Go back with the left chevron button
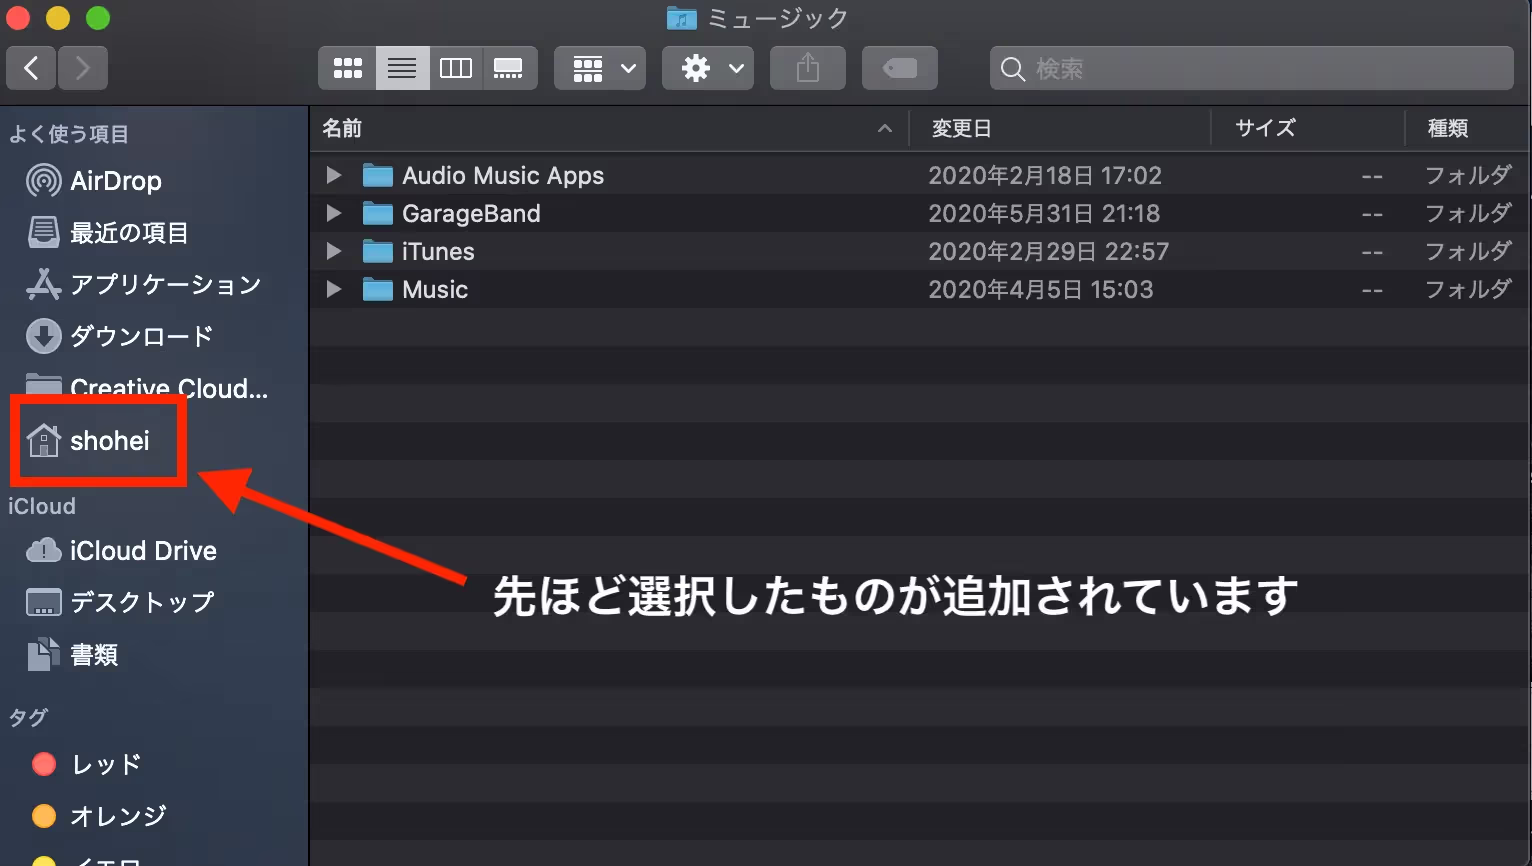This screenshot has width=1532, height=866. [31, 68]
